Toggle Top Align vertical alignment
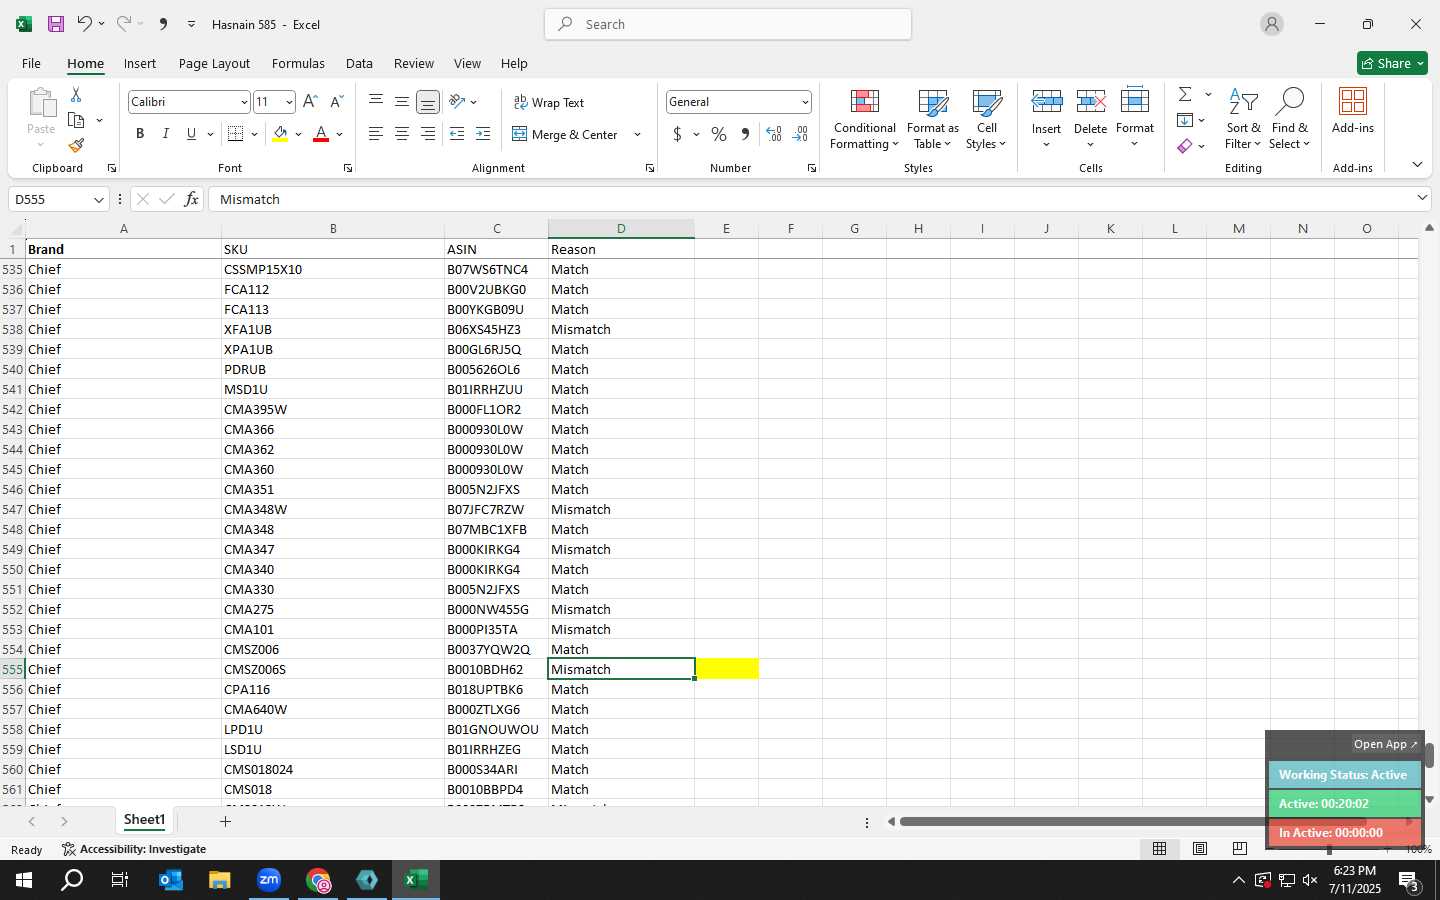The width and height of the screenshot is (1440, 900). click(376, 102)
